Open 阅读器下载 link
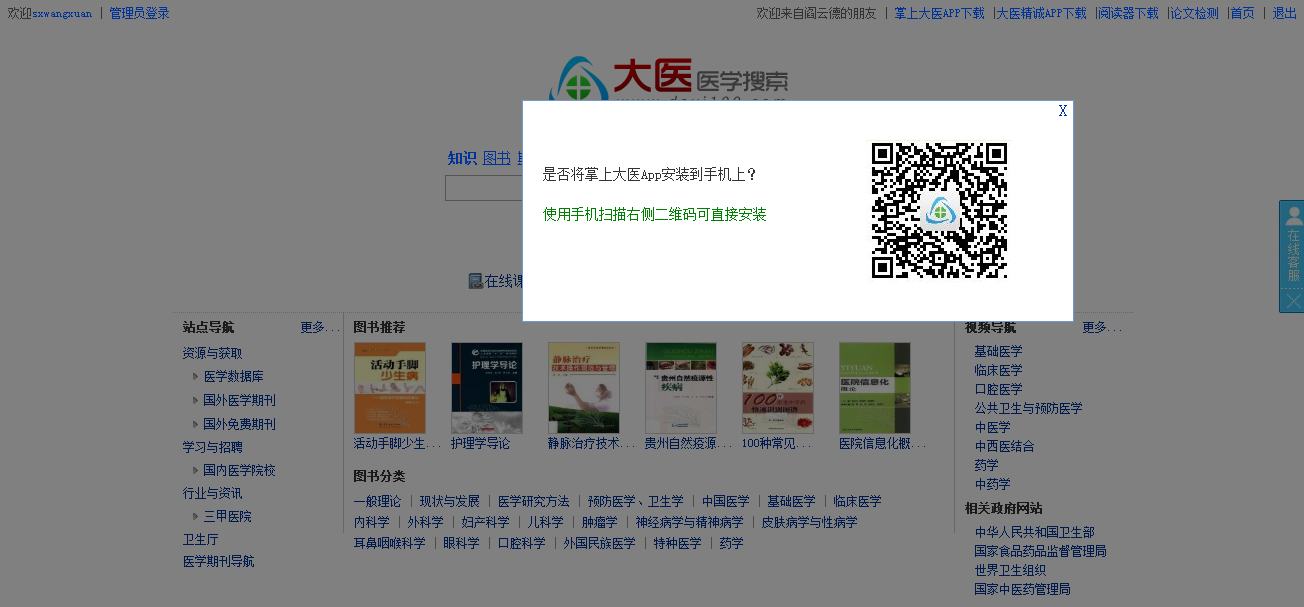 tap(1129, 13)
